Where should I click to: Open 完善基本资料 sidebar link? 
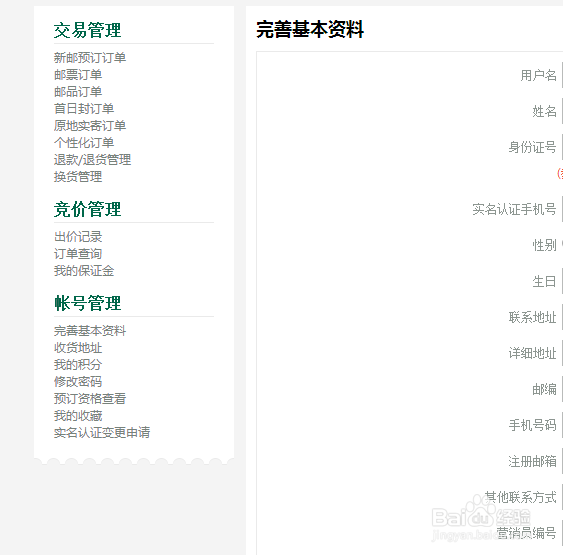pos(90,331)
